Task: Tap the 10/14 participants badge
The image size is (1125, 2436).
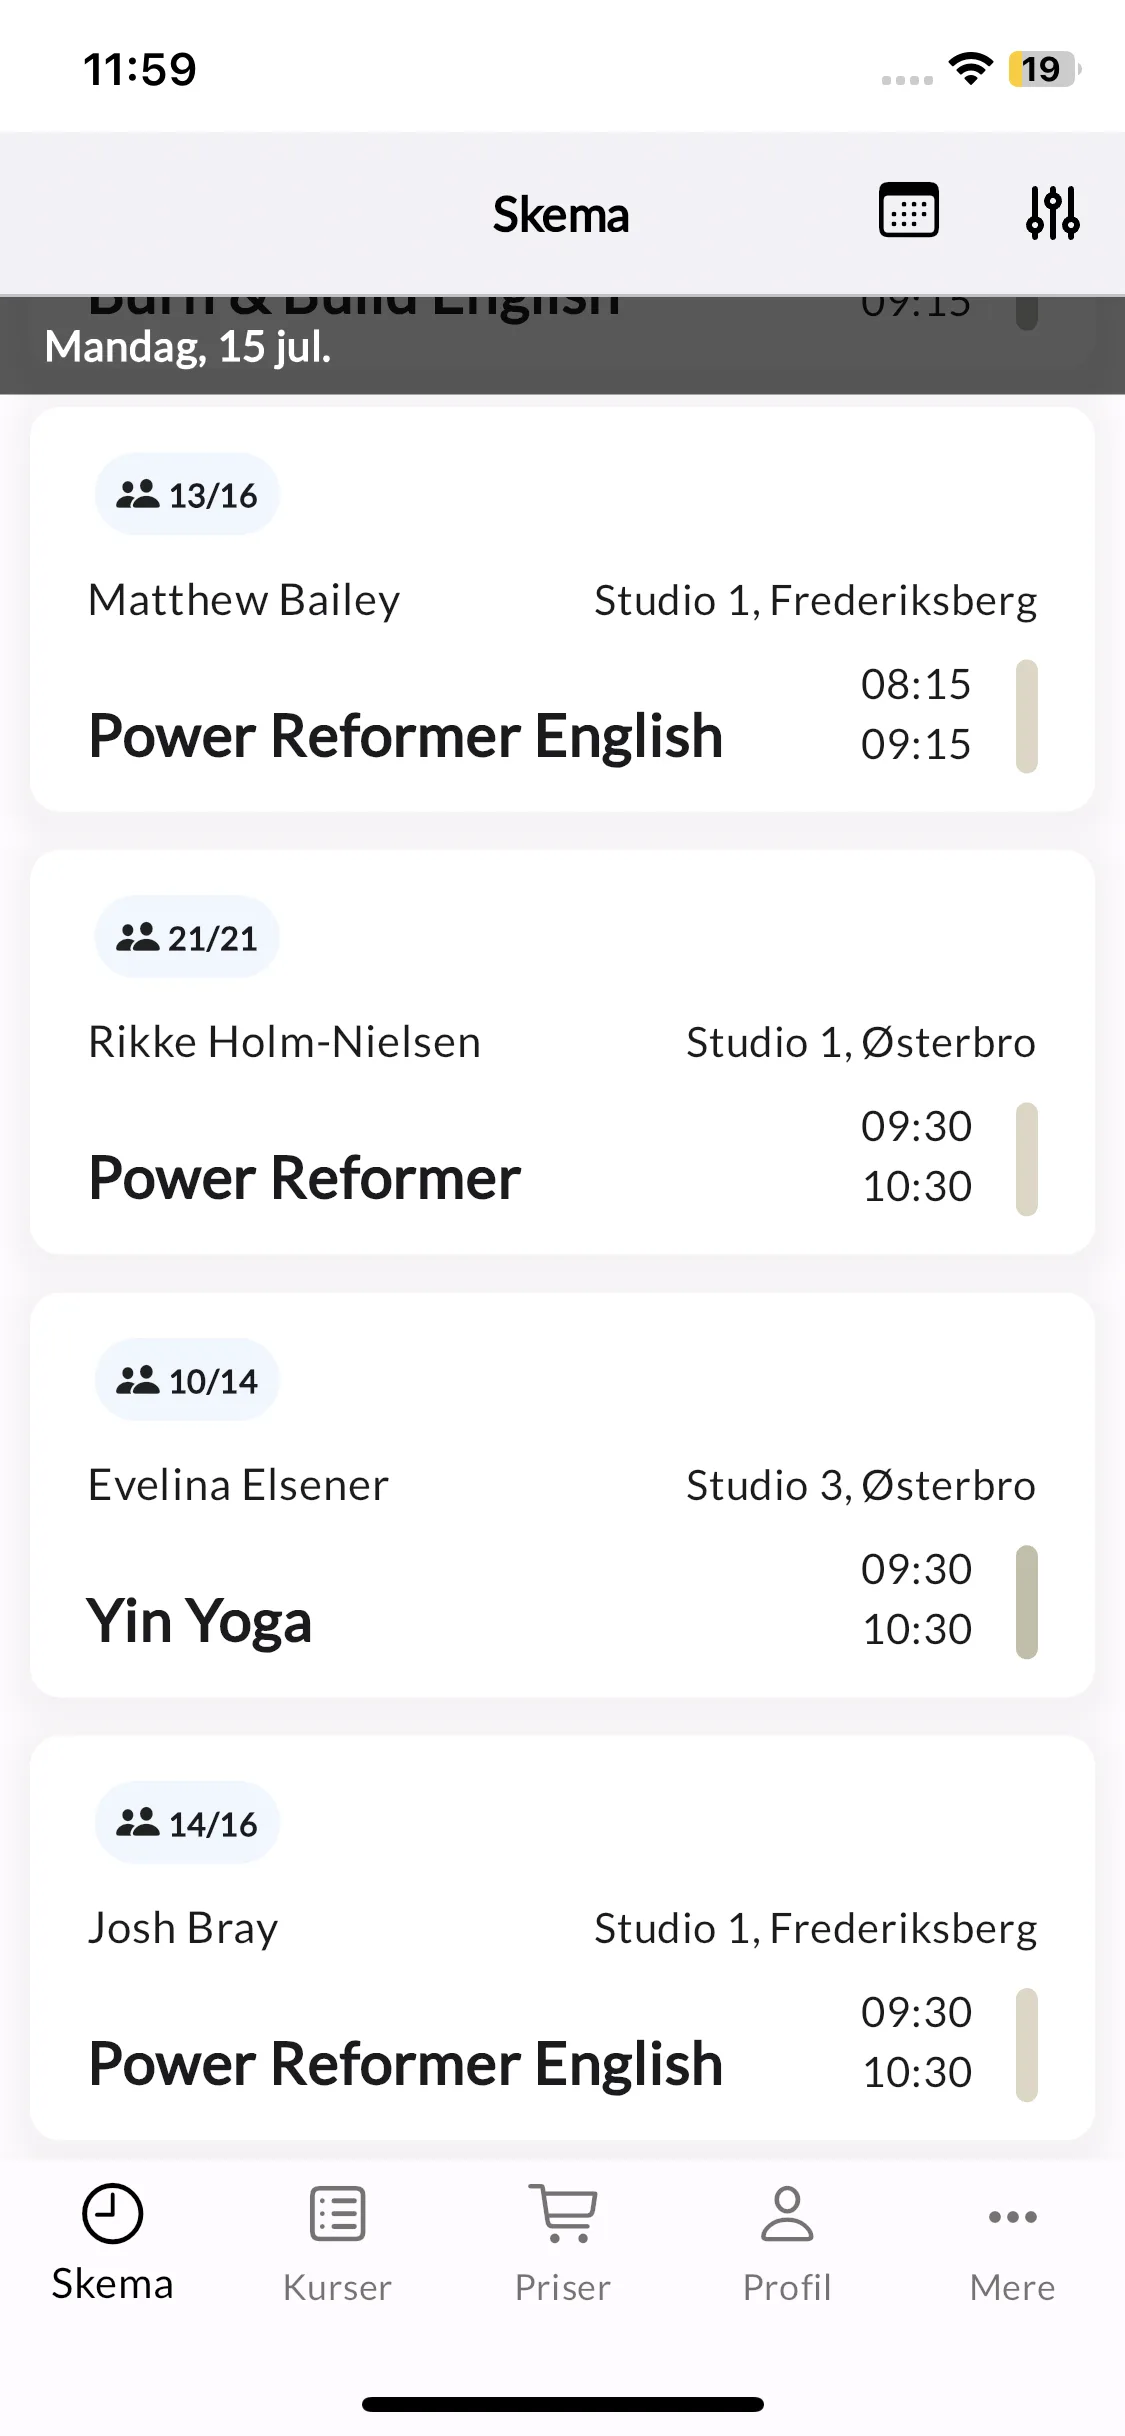Action: pyautogui.click(x=187, y=1380)
